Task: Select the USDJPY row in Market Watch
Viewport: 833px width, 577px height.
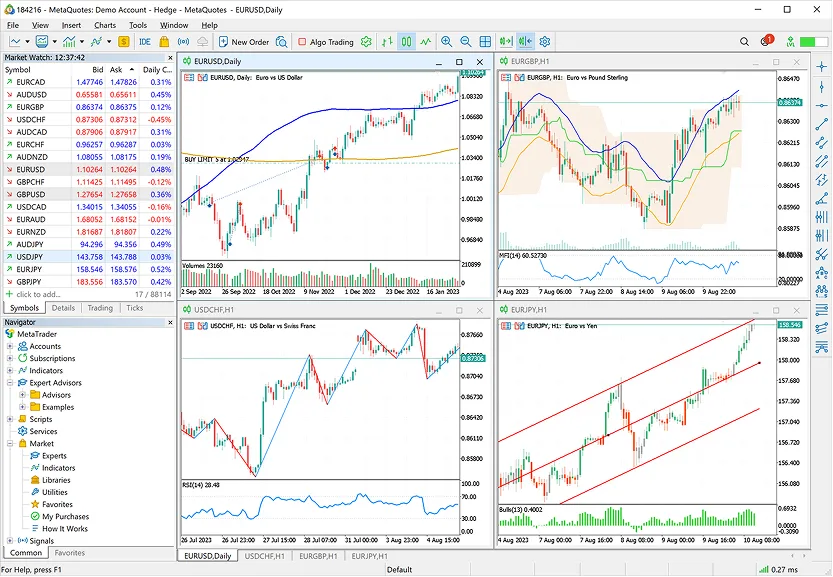Action: coord(88,257)
